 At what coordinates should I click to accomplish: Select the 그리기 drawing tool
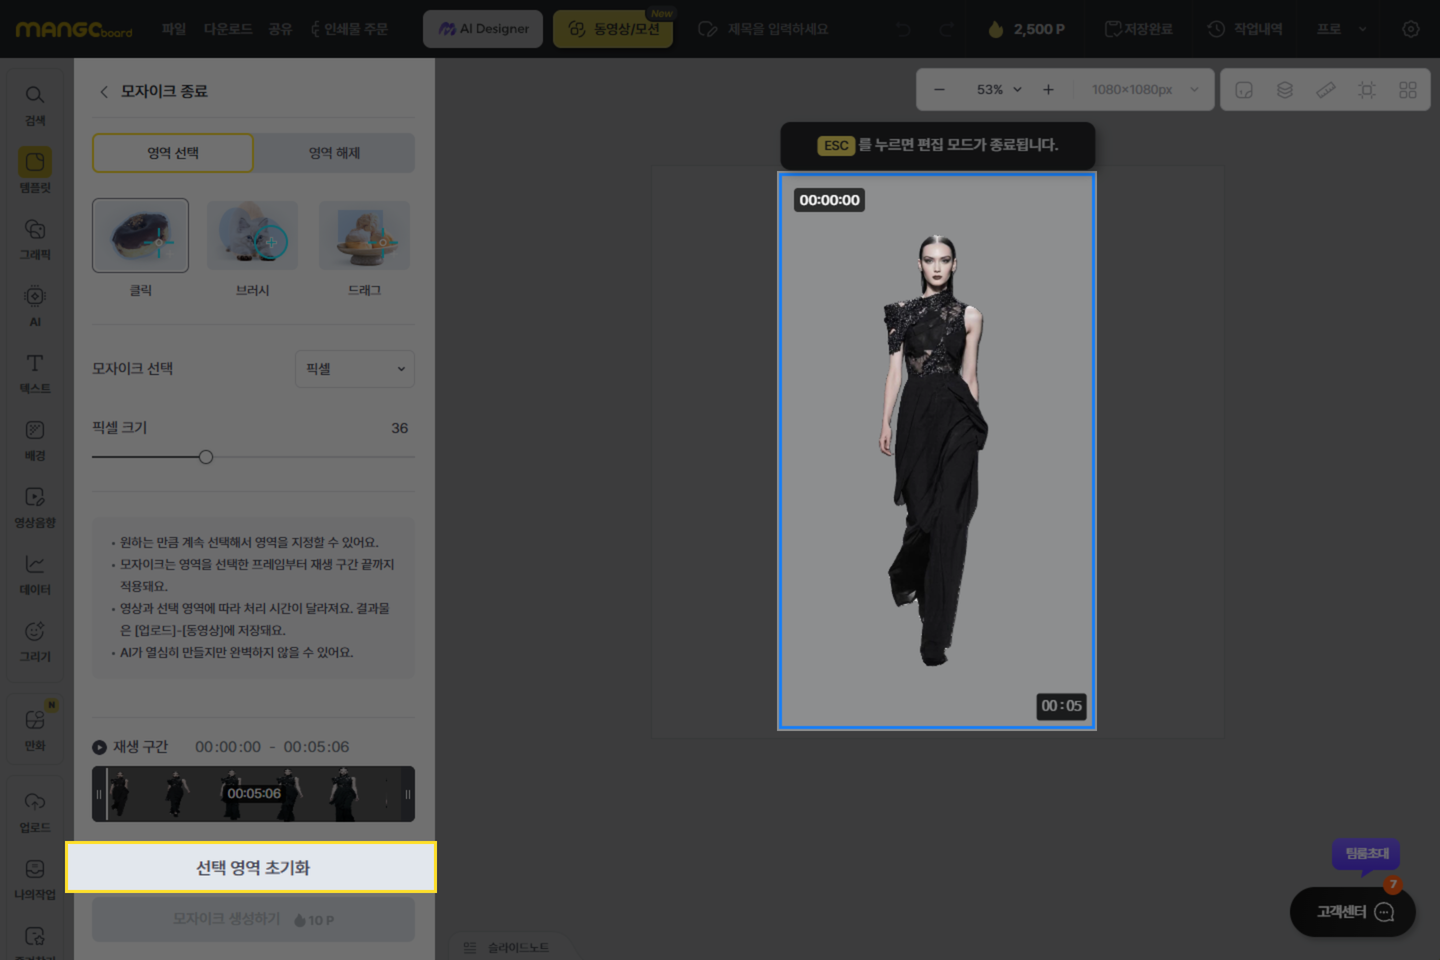coord(35,641)
